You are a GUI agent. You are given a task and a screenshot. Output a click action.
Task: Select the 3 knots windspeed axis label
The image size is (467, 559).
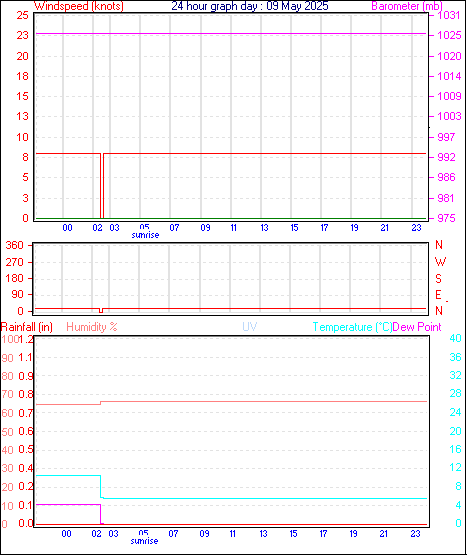[x=25, y=198]
